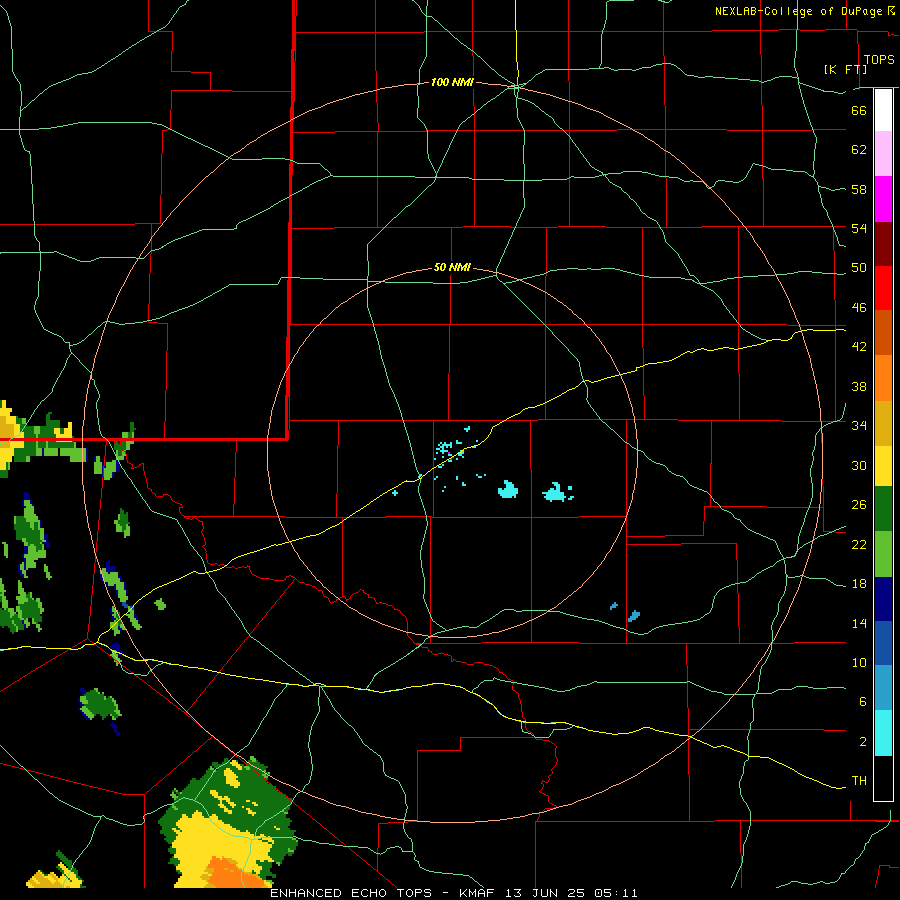Click the yellow legend swatch
The height and width of the screenshot is (900, 900).
point(883,466)
